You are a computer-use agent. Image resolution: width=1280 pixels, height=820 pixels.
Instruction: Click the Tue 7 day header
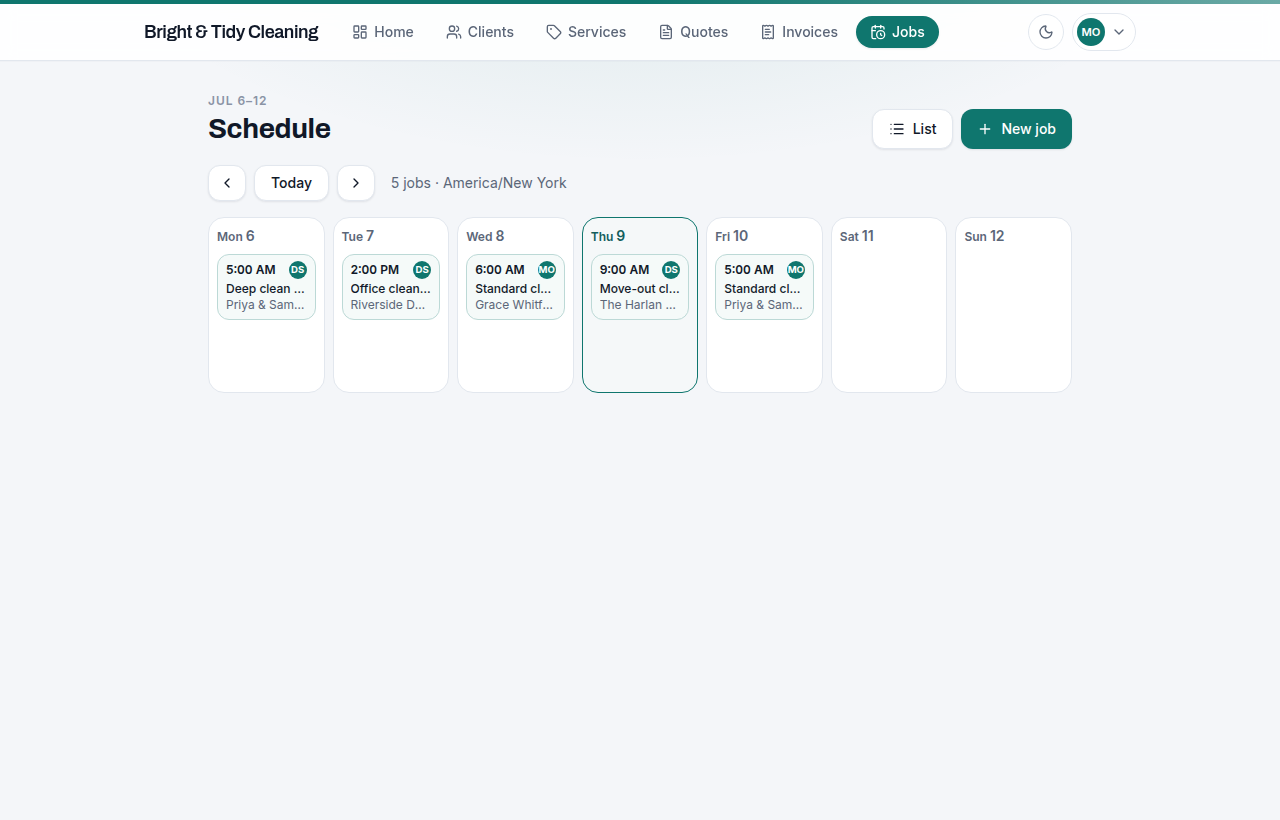tap(358, 236)
